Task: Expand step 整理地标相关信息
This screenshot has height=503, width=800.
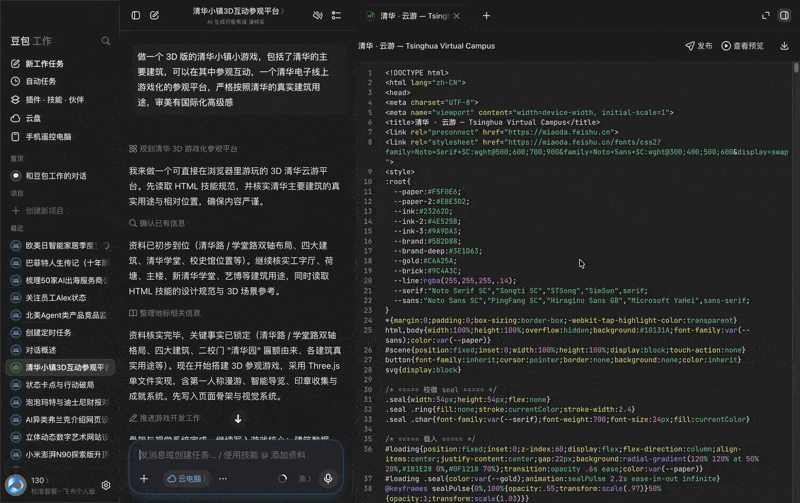Action: pyautogui.click(x=165, y=313)
